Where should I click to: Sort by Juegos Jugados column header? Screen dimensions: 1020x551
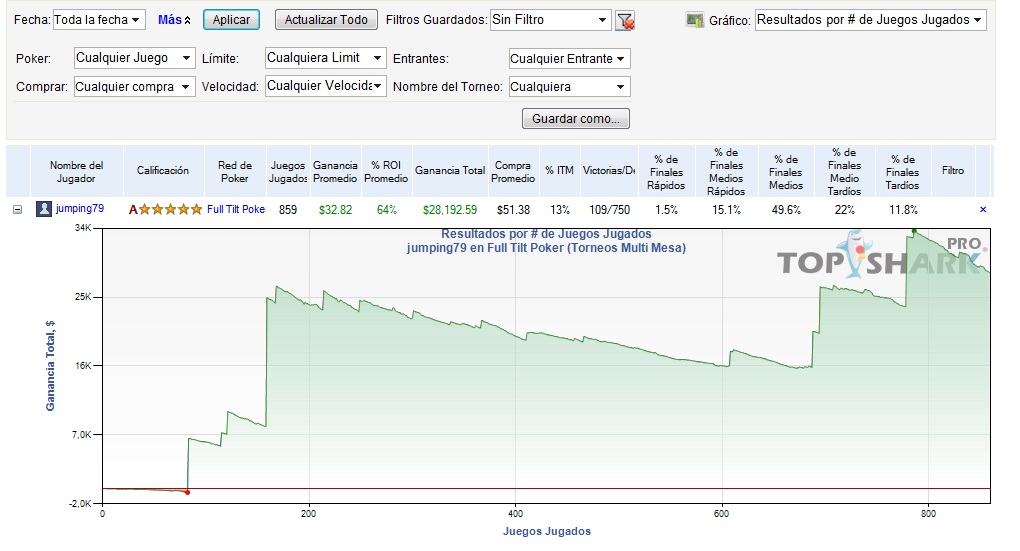click(x=288, y=172)
